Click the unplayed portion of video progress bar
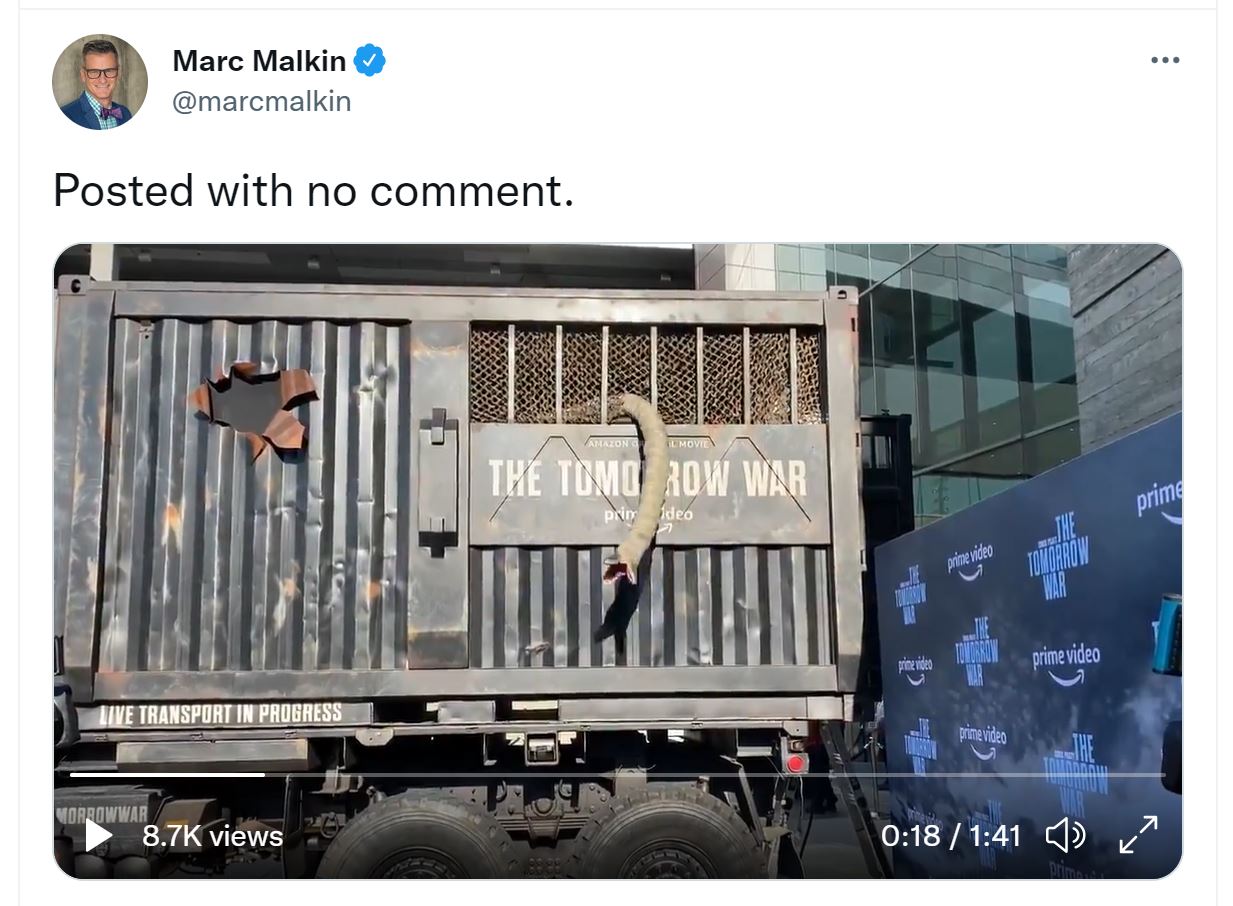 pyautogui.click(x=700, y=775)
